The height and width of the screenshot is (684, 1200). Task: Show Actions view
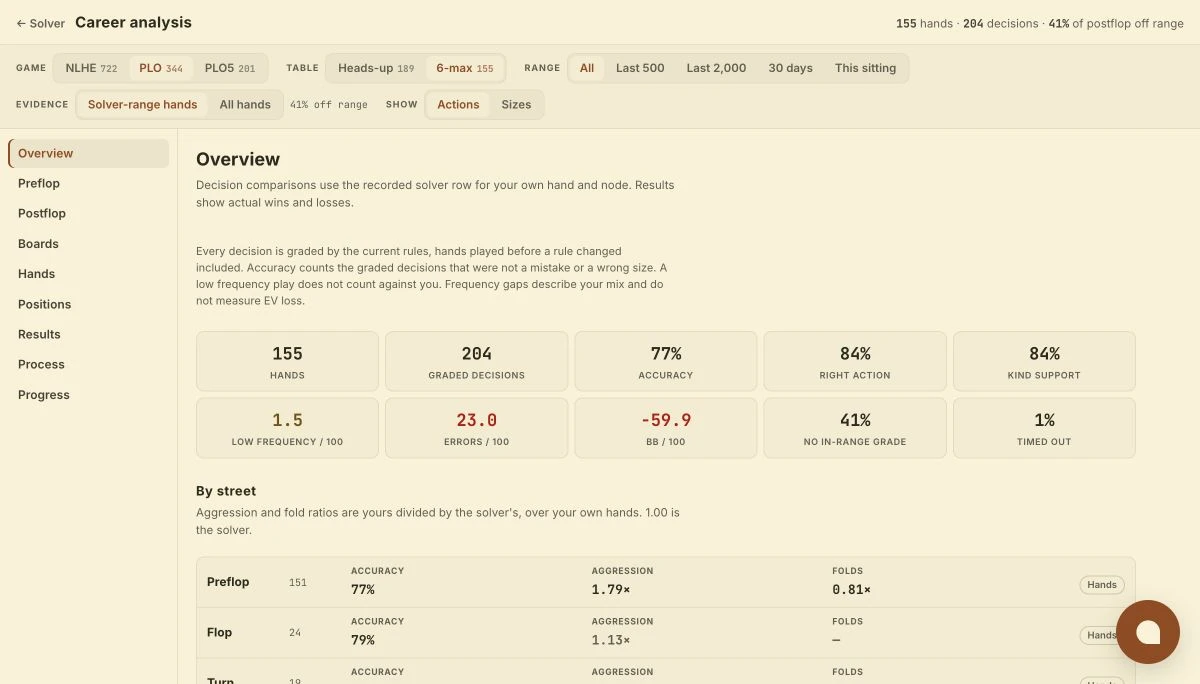[x=458, y=104]
